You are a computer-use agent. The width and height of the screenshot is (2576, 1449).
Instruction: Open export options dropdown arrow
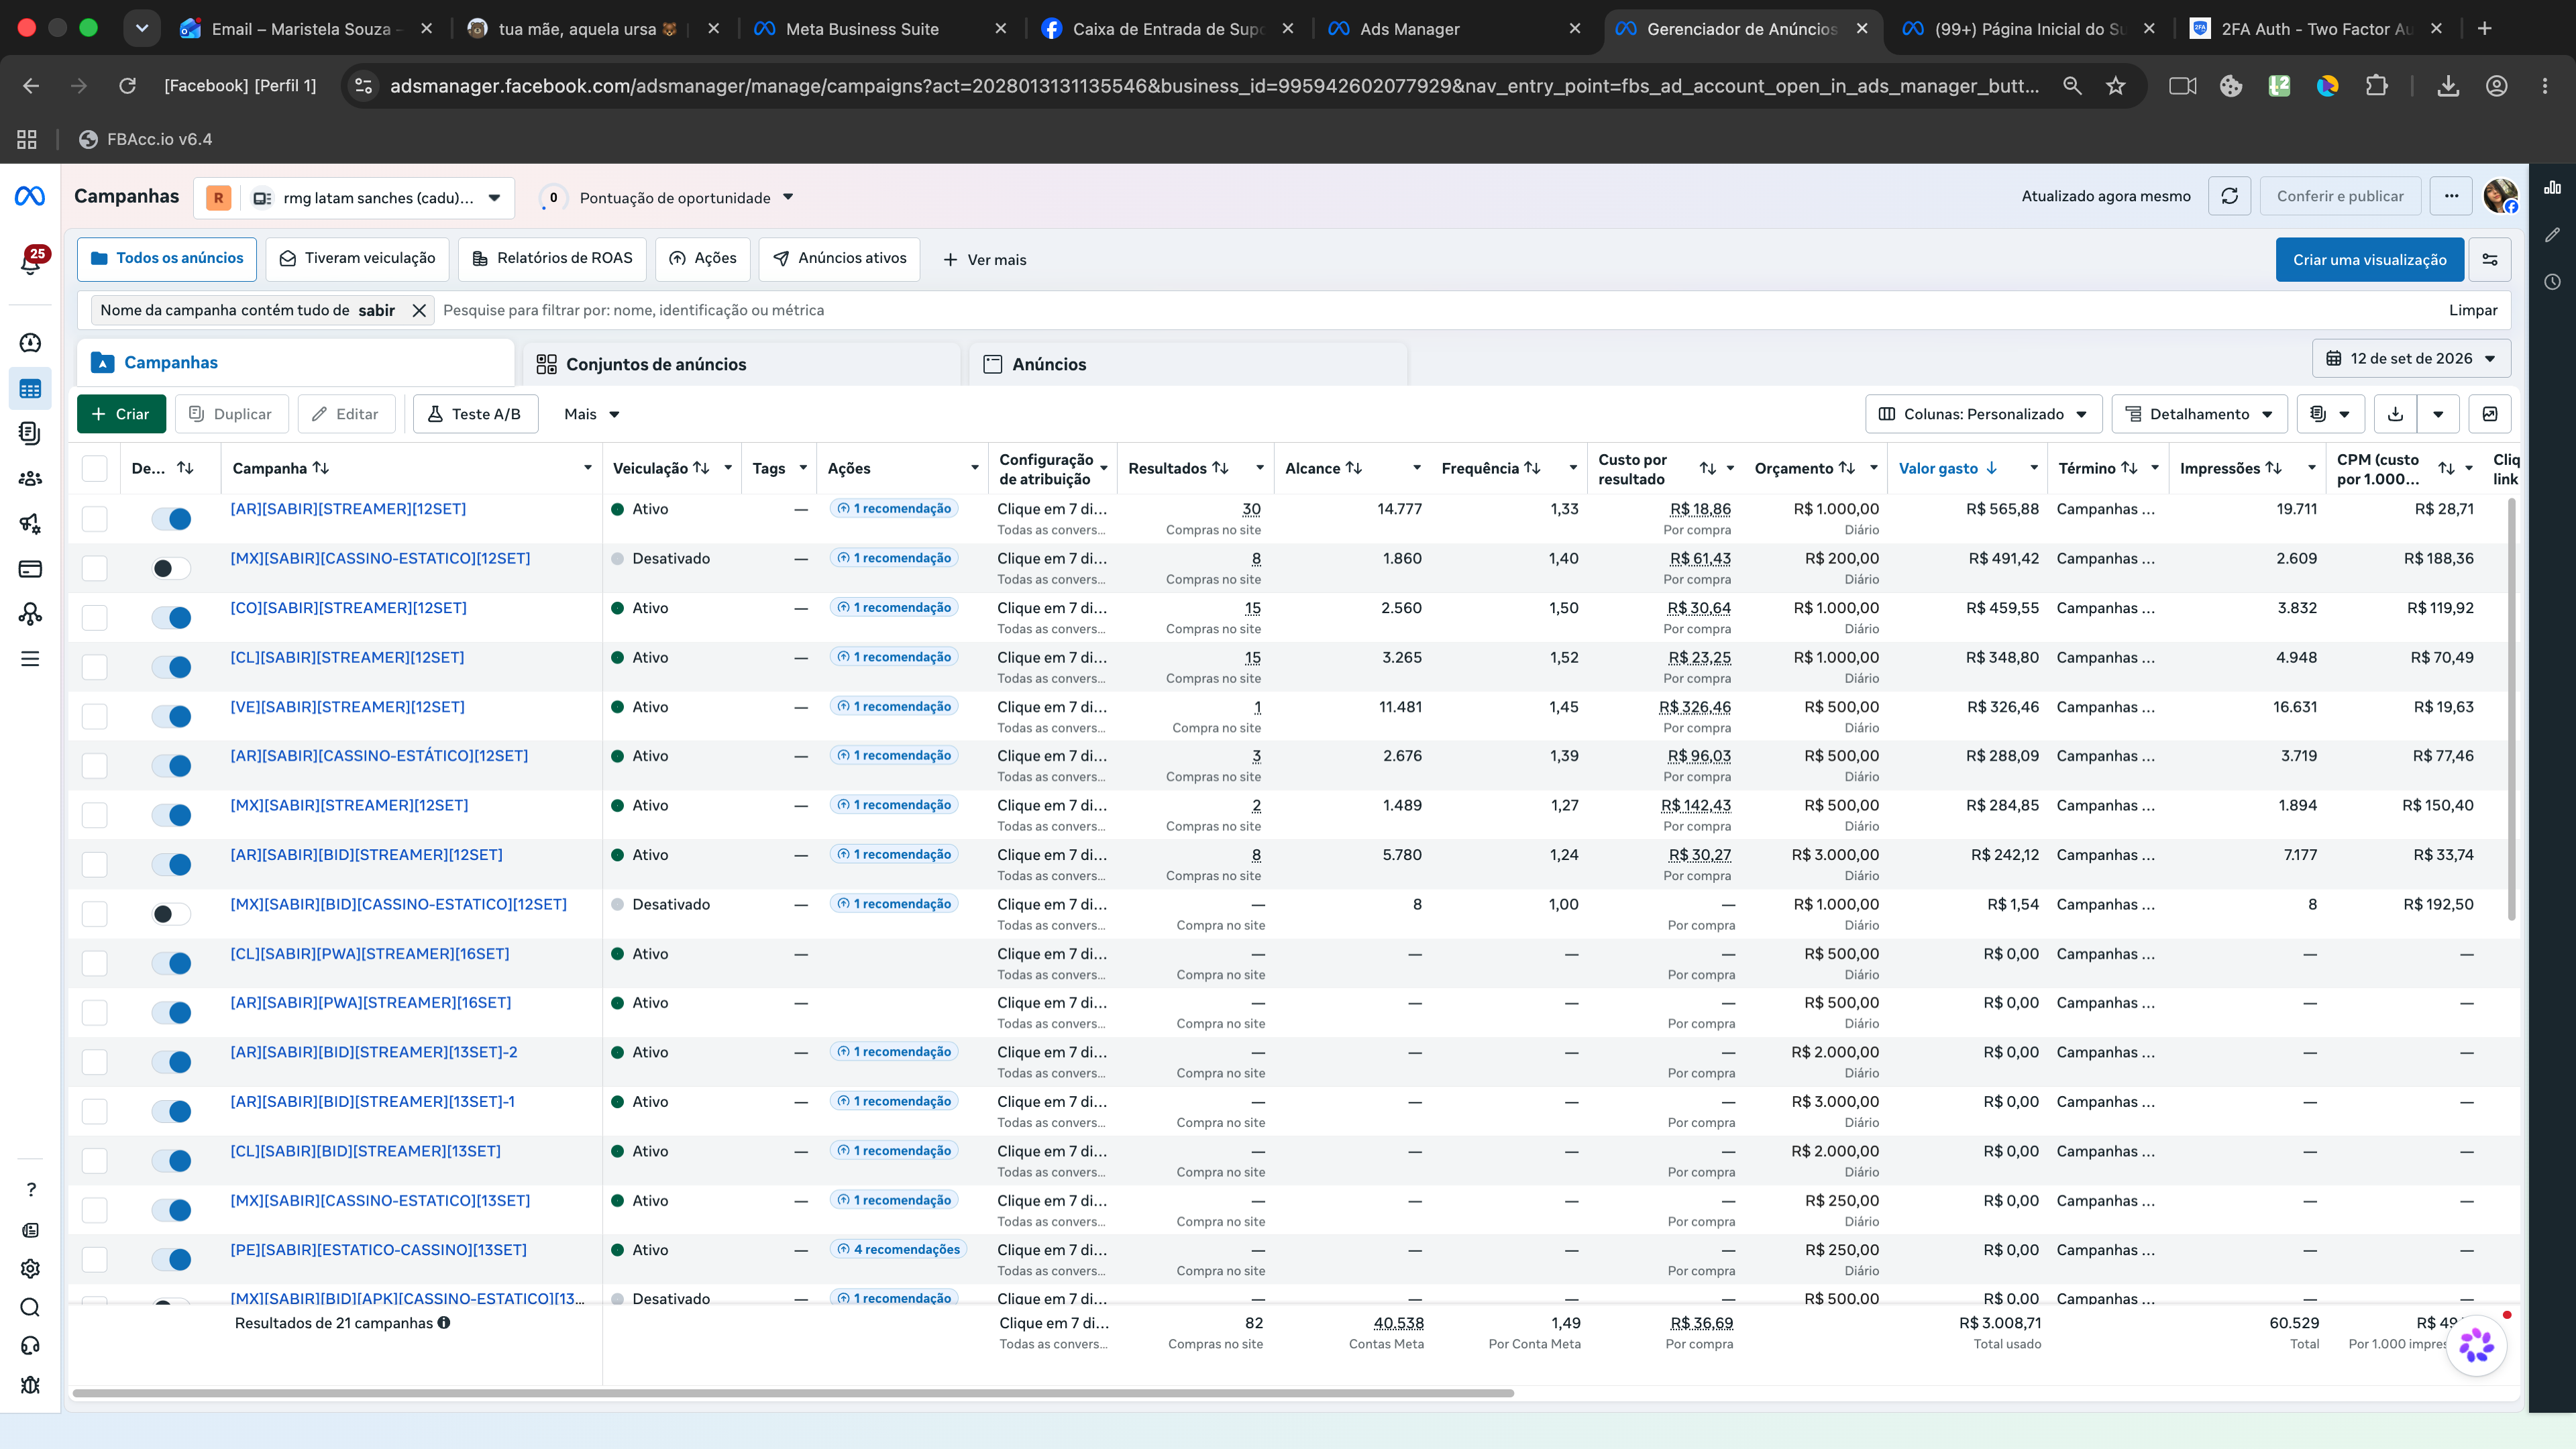pos(2438,414)
